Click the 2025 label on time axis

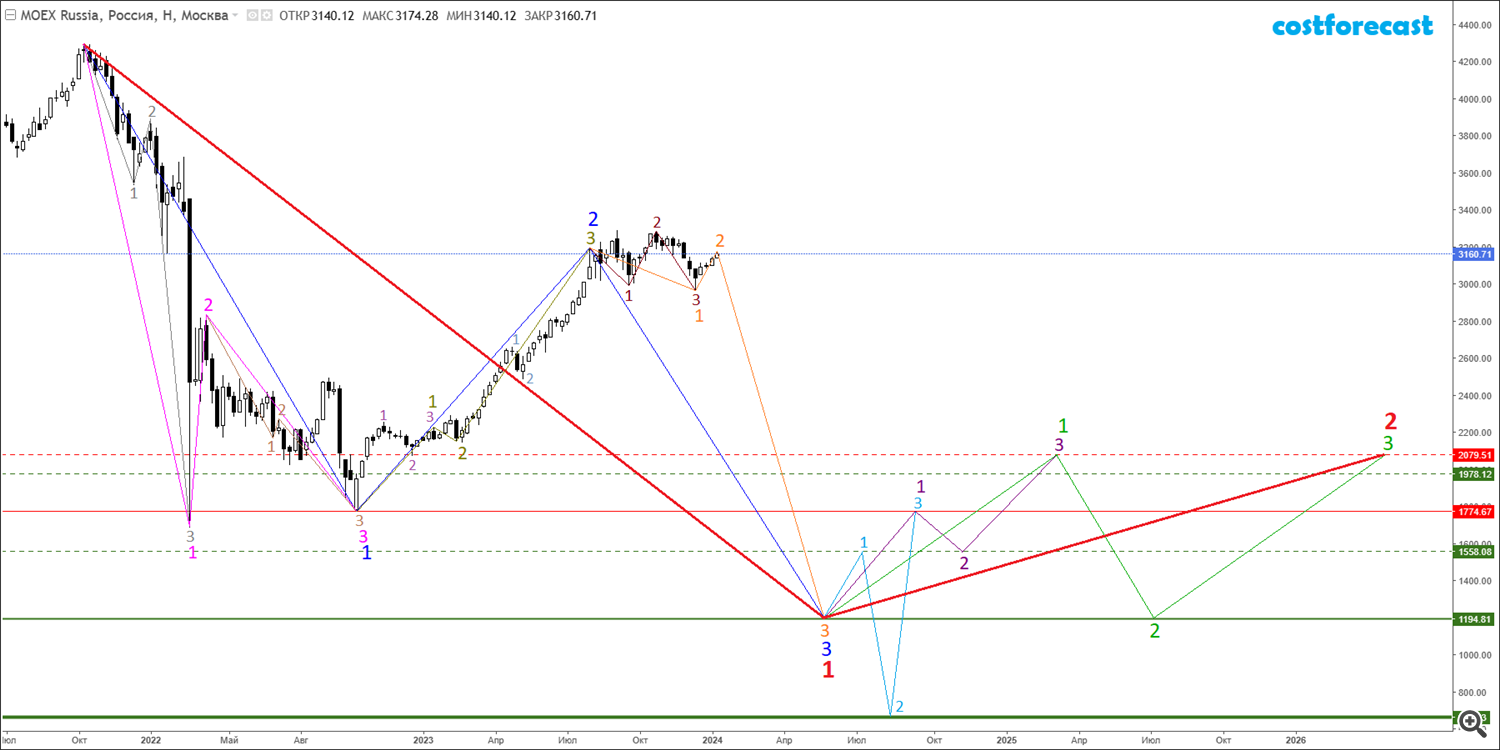(x=1006, y=740)
